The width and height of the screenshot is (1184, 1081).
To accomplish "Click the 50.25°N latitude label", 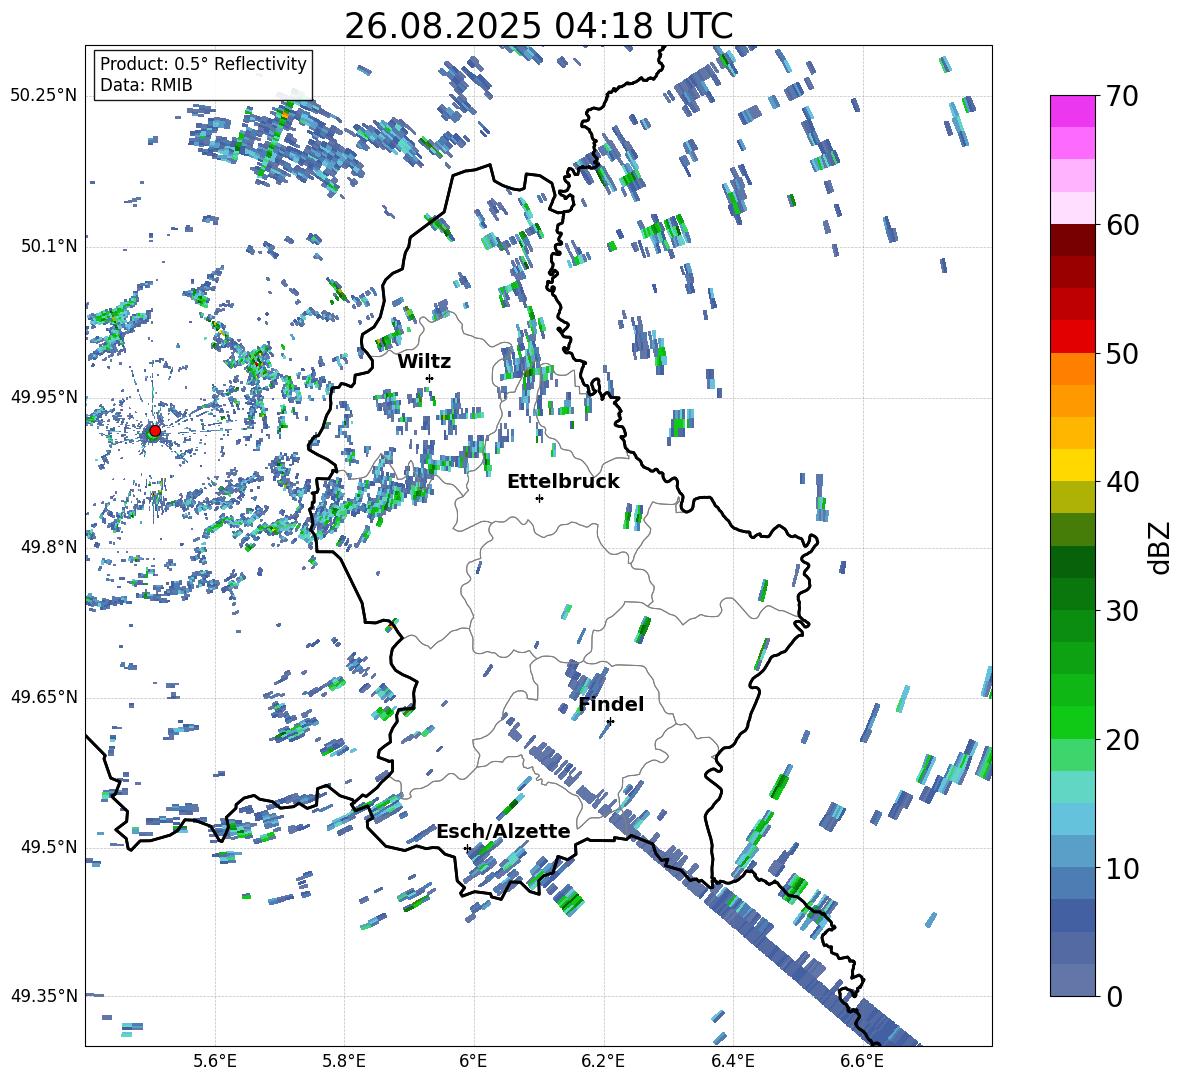I will click(x=44, y=96).
